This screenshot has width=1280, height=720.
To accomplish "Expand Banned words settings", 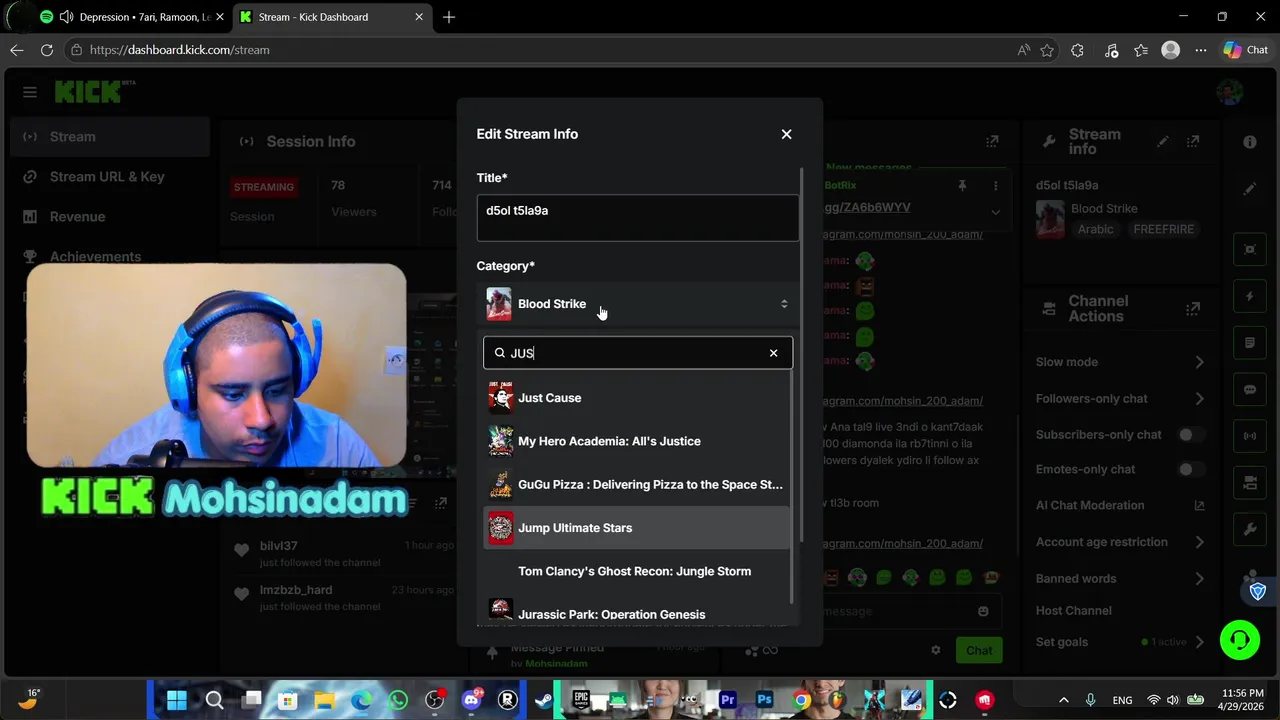I will 1120,578.
